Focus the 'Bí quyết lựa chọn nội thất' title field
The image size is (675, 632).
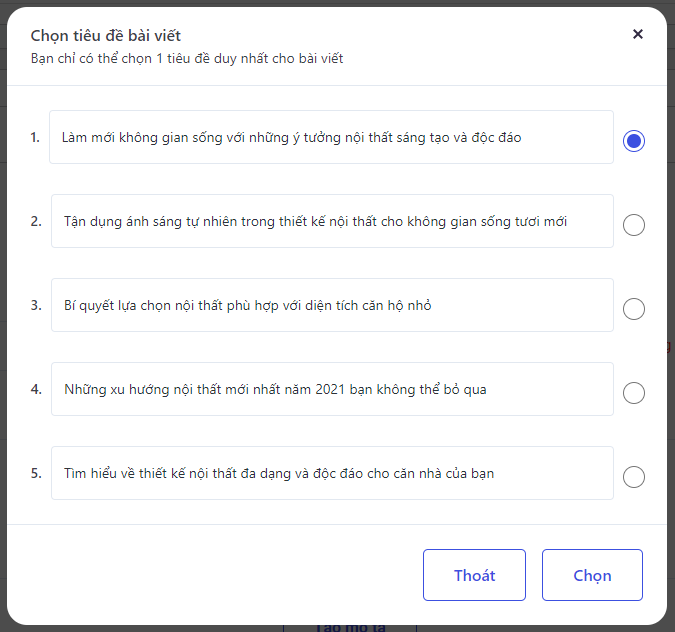point(332,305)
